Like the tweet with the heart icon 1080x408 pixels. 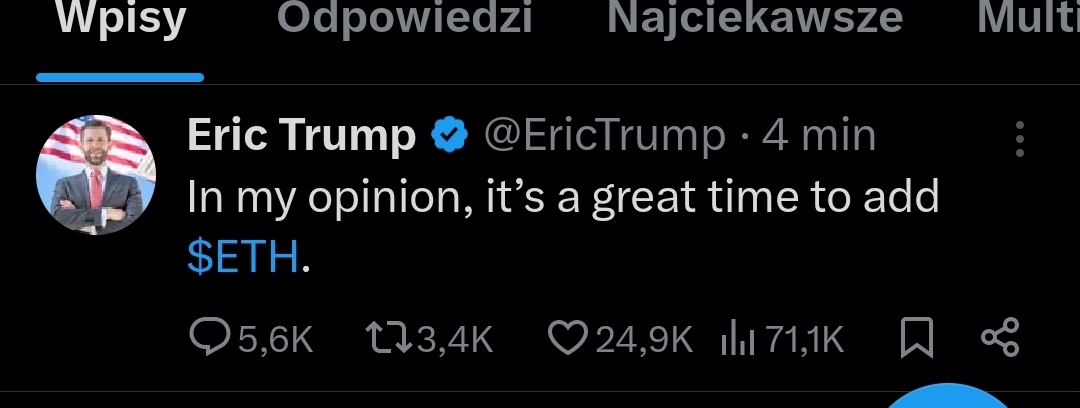569,340
